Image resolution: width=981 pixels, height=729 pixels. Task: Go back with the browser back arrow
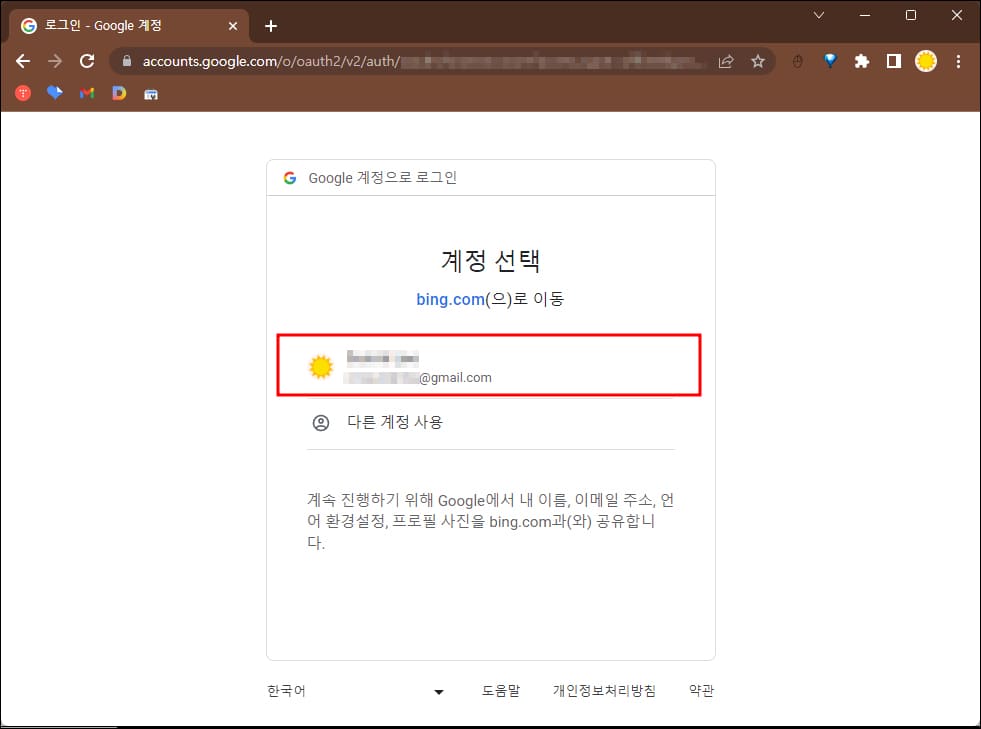click(x=23, y=61)
